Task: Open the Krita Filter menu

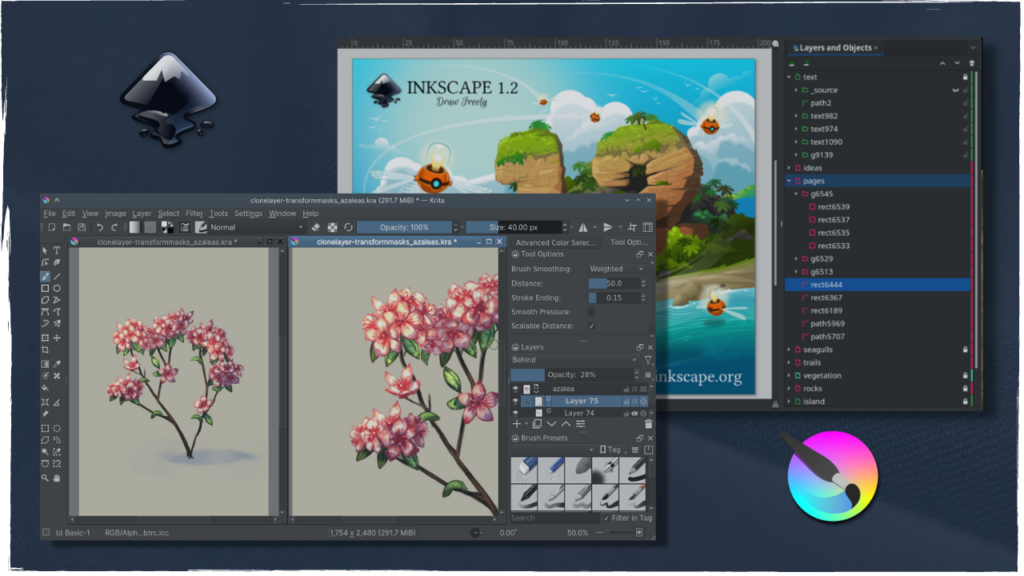Action: pyautogui.click(x=194, y=214)
